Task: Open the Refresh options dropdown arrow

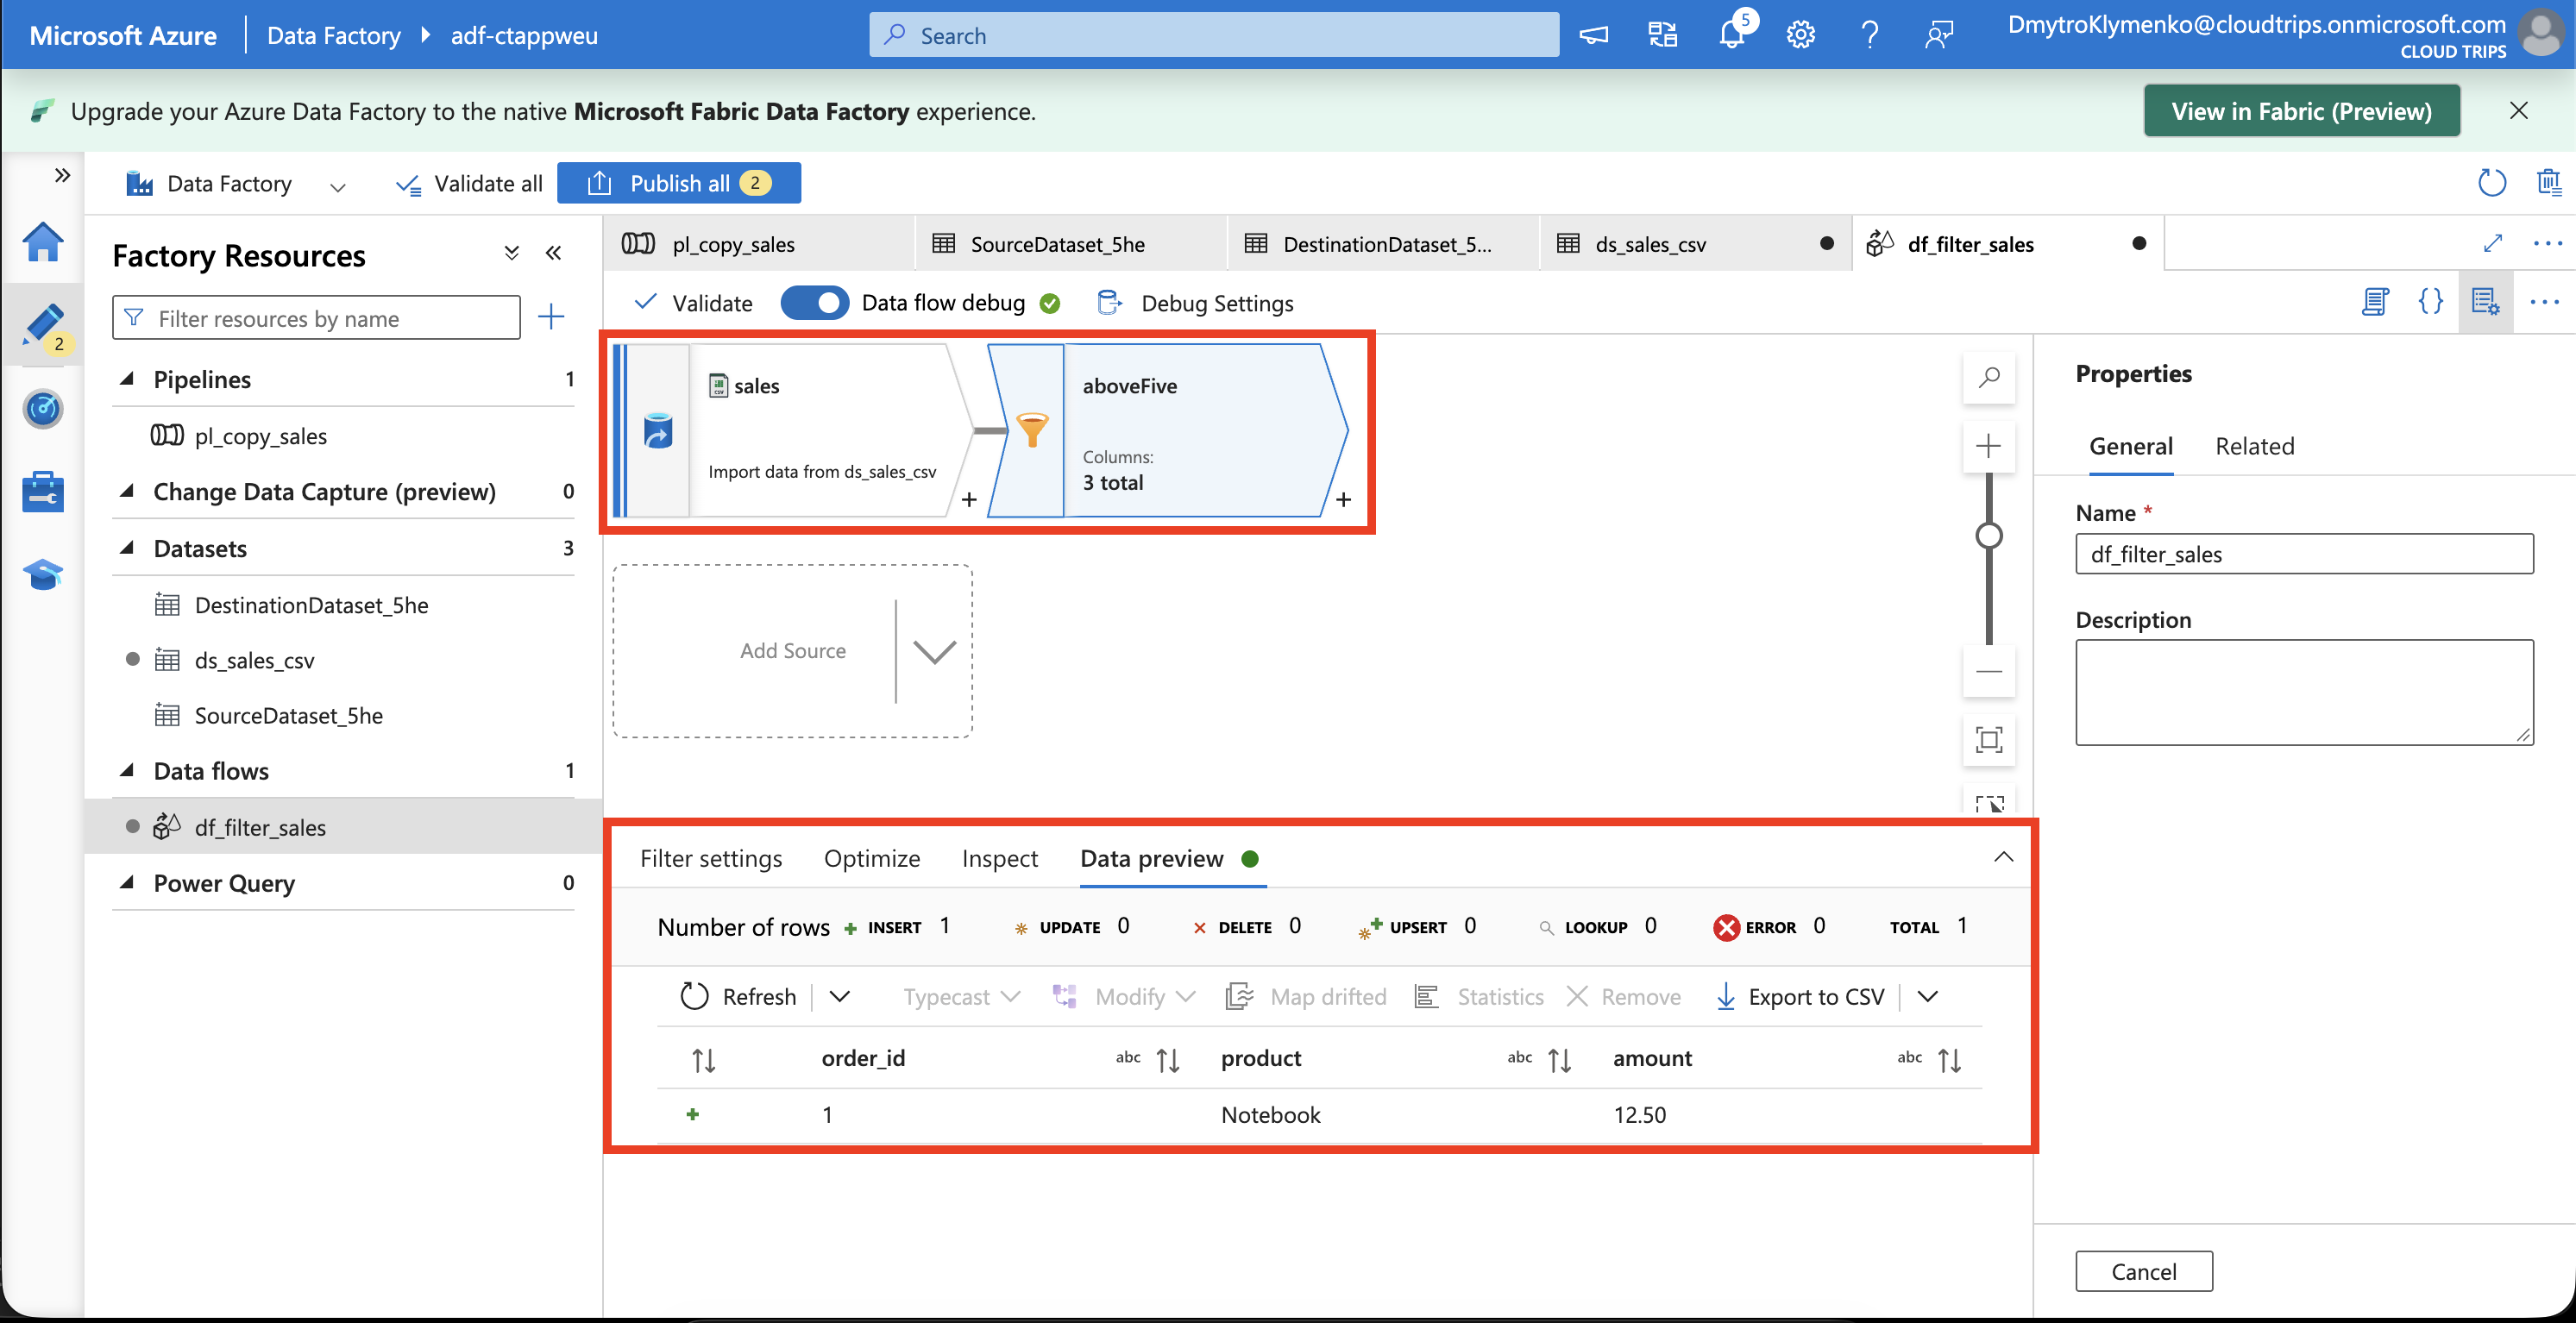Action: tap(840, 996)
